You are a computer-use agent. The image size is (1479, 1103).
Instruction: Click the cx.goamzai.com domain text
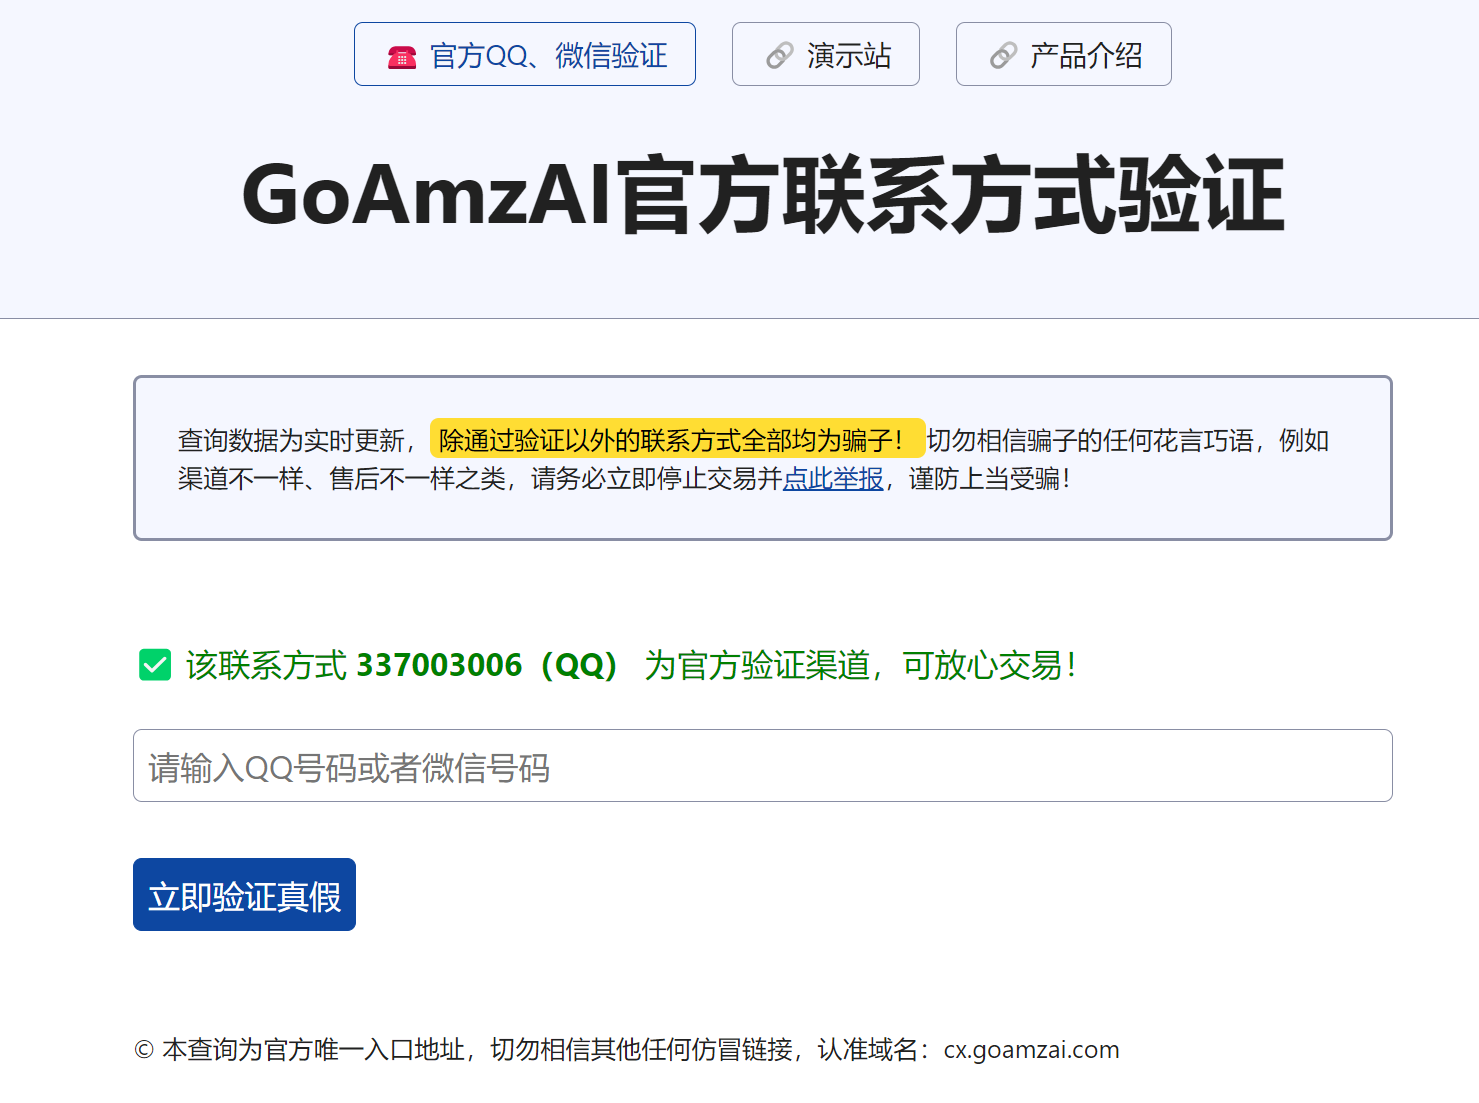pos(1031,1050)
